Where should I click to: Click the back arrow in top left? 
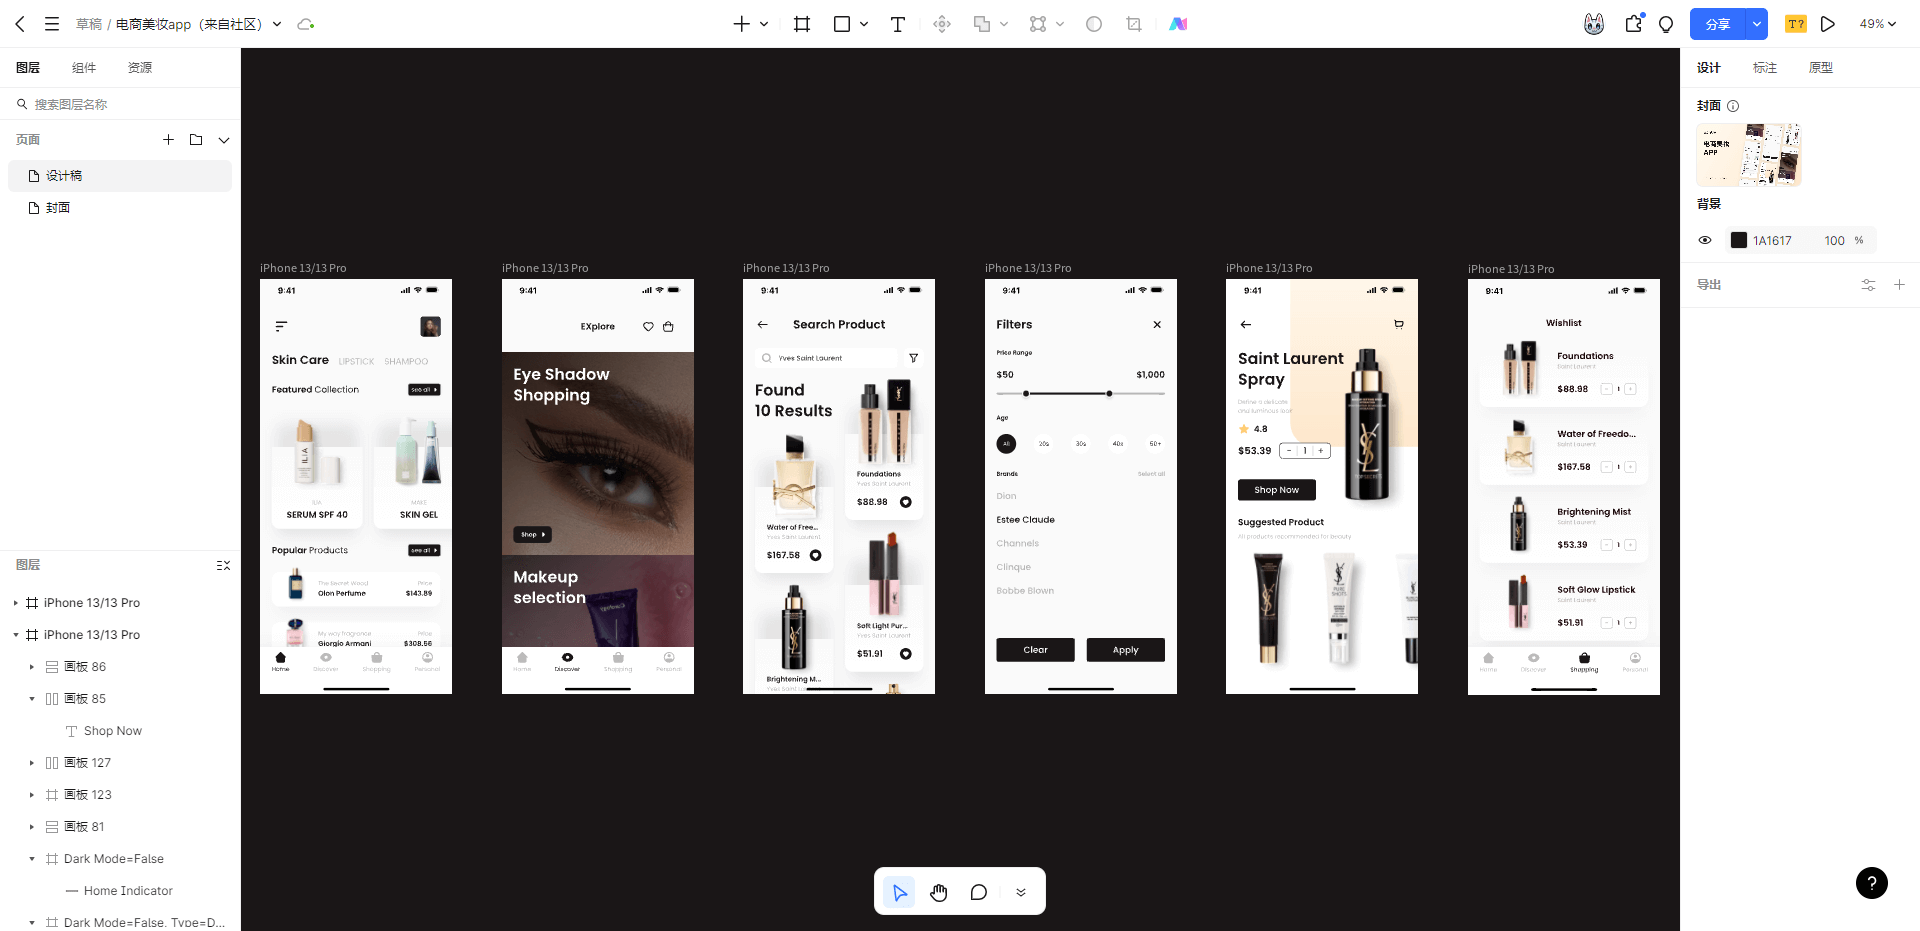coord(20,24)
